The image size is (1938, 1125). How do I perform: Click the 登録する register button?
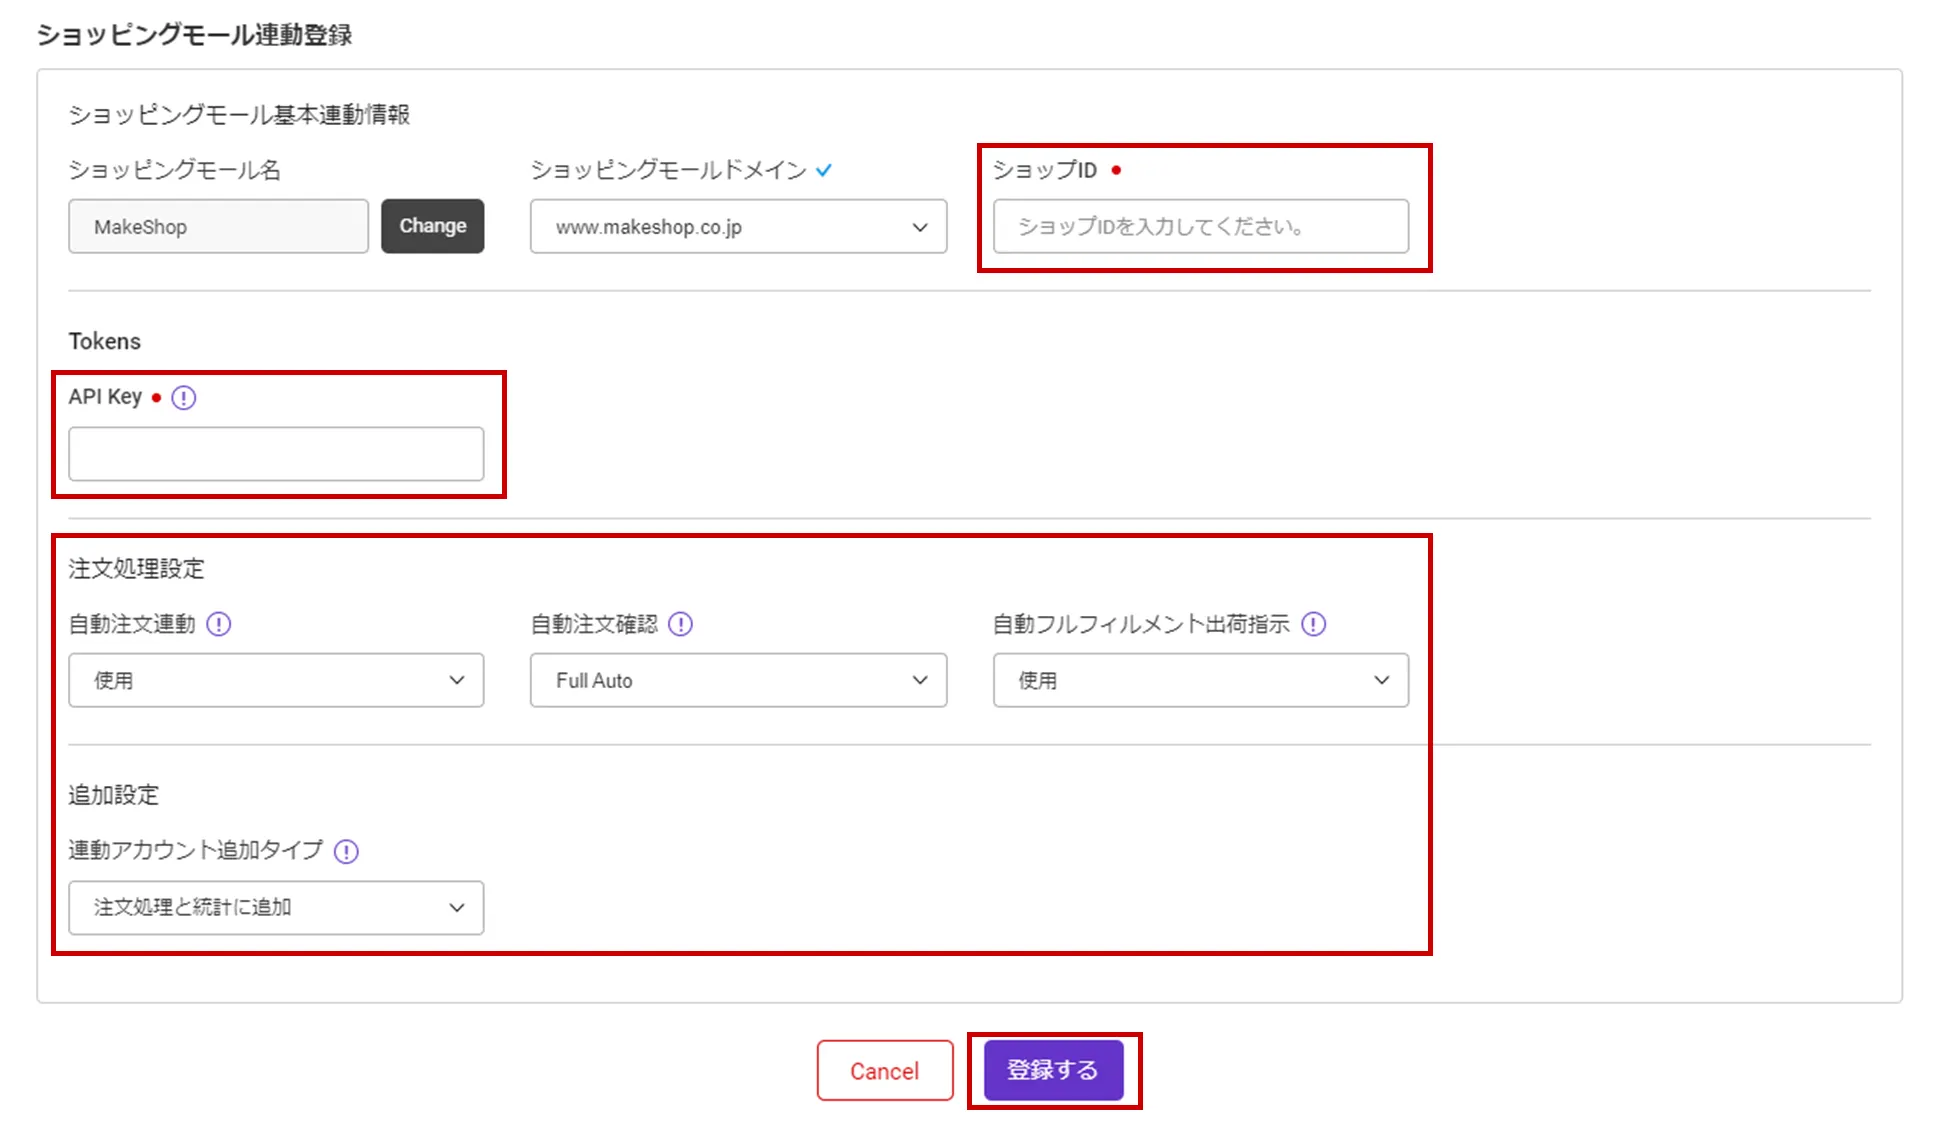1053,1071
